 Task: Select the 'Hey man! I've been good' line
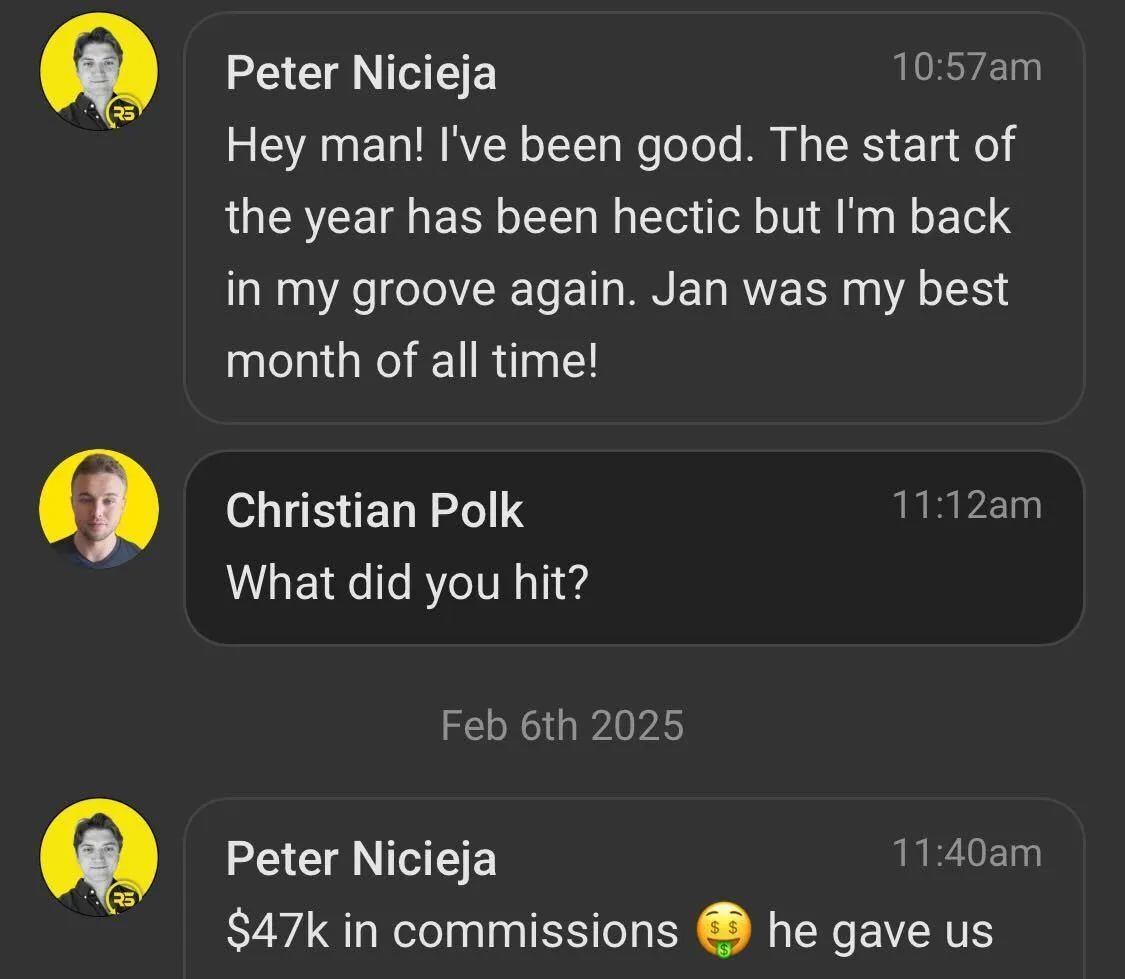coord(621,146)
